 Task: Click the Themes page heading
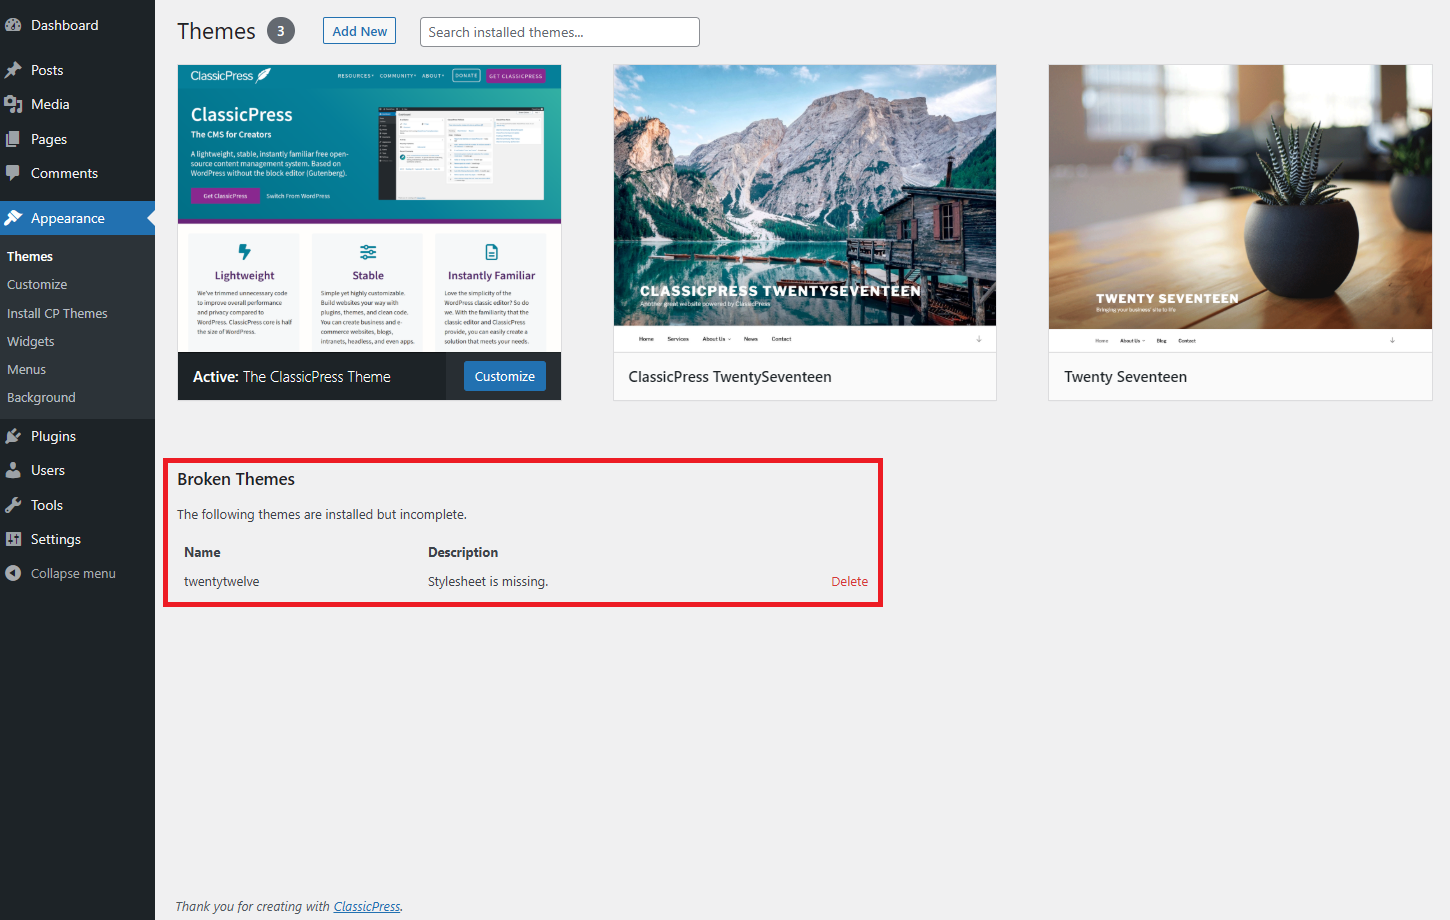[216, 31]
